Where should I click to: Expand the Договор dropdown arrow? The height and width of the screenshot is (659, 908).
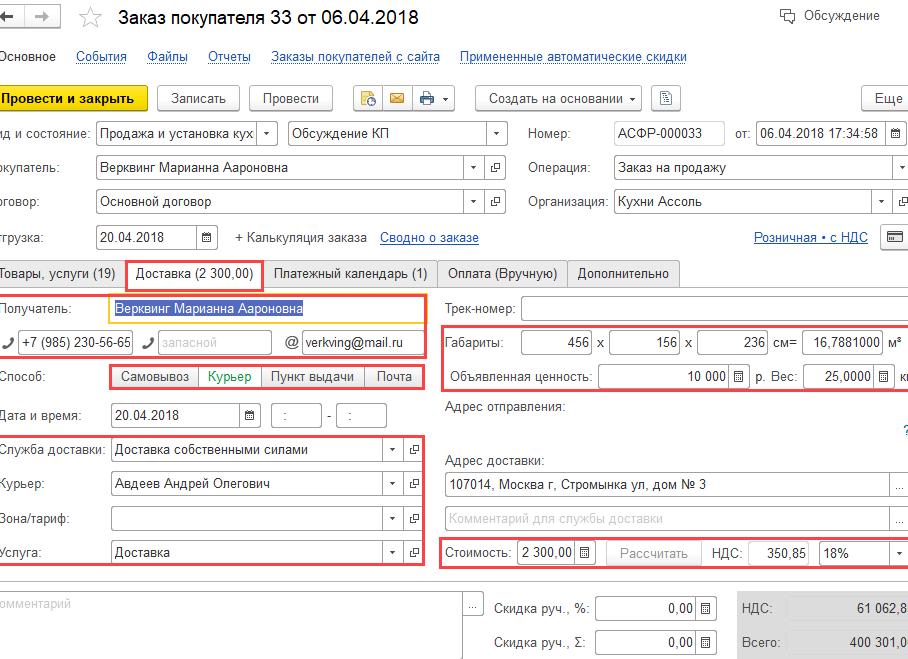(x=474, y=202)
